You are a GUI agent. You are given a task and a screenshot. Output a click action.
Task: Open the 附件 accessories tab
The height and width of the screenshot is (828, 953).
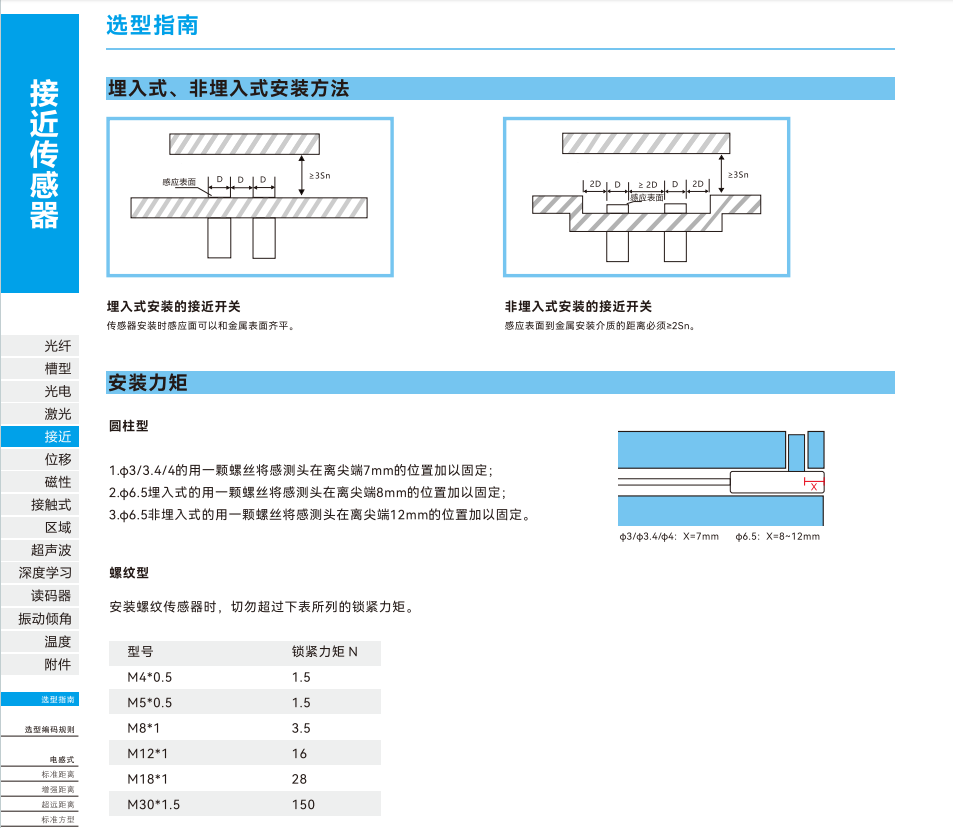pos(57,664)
